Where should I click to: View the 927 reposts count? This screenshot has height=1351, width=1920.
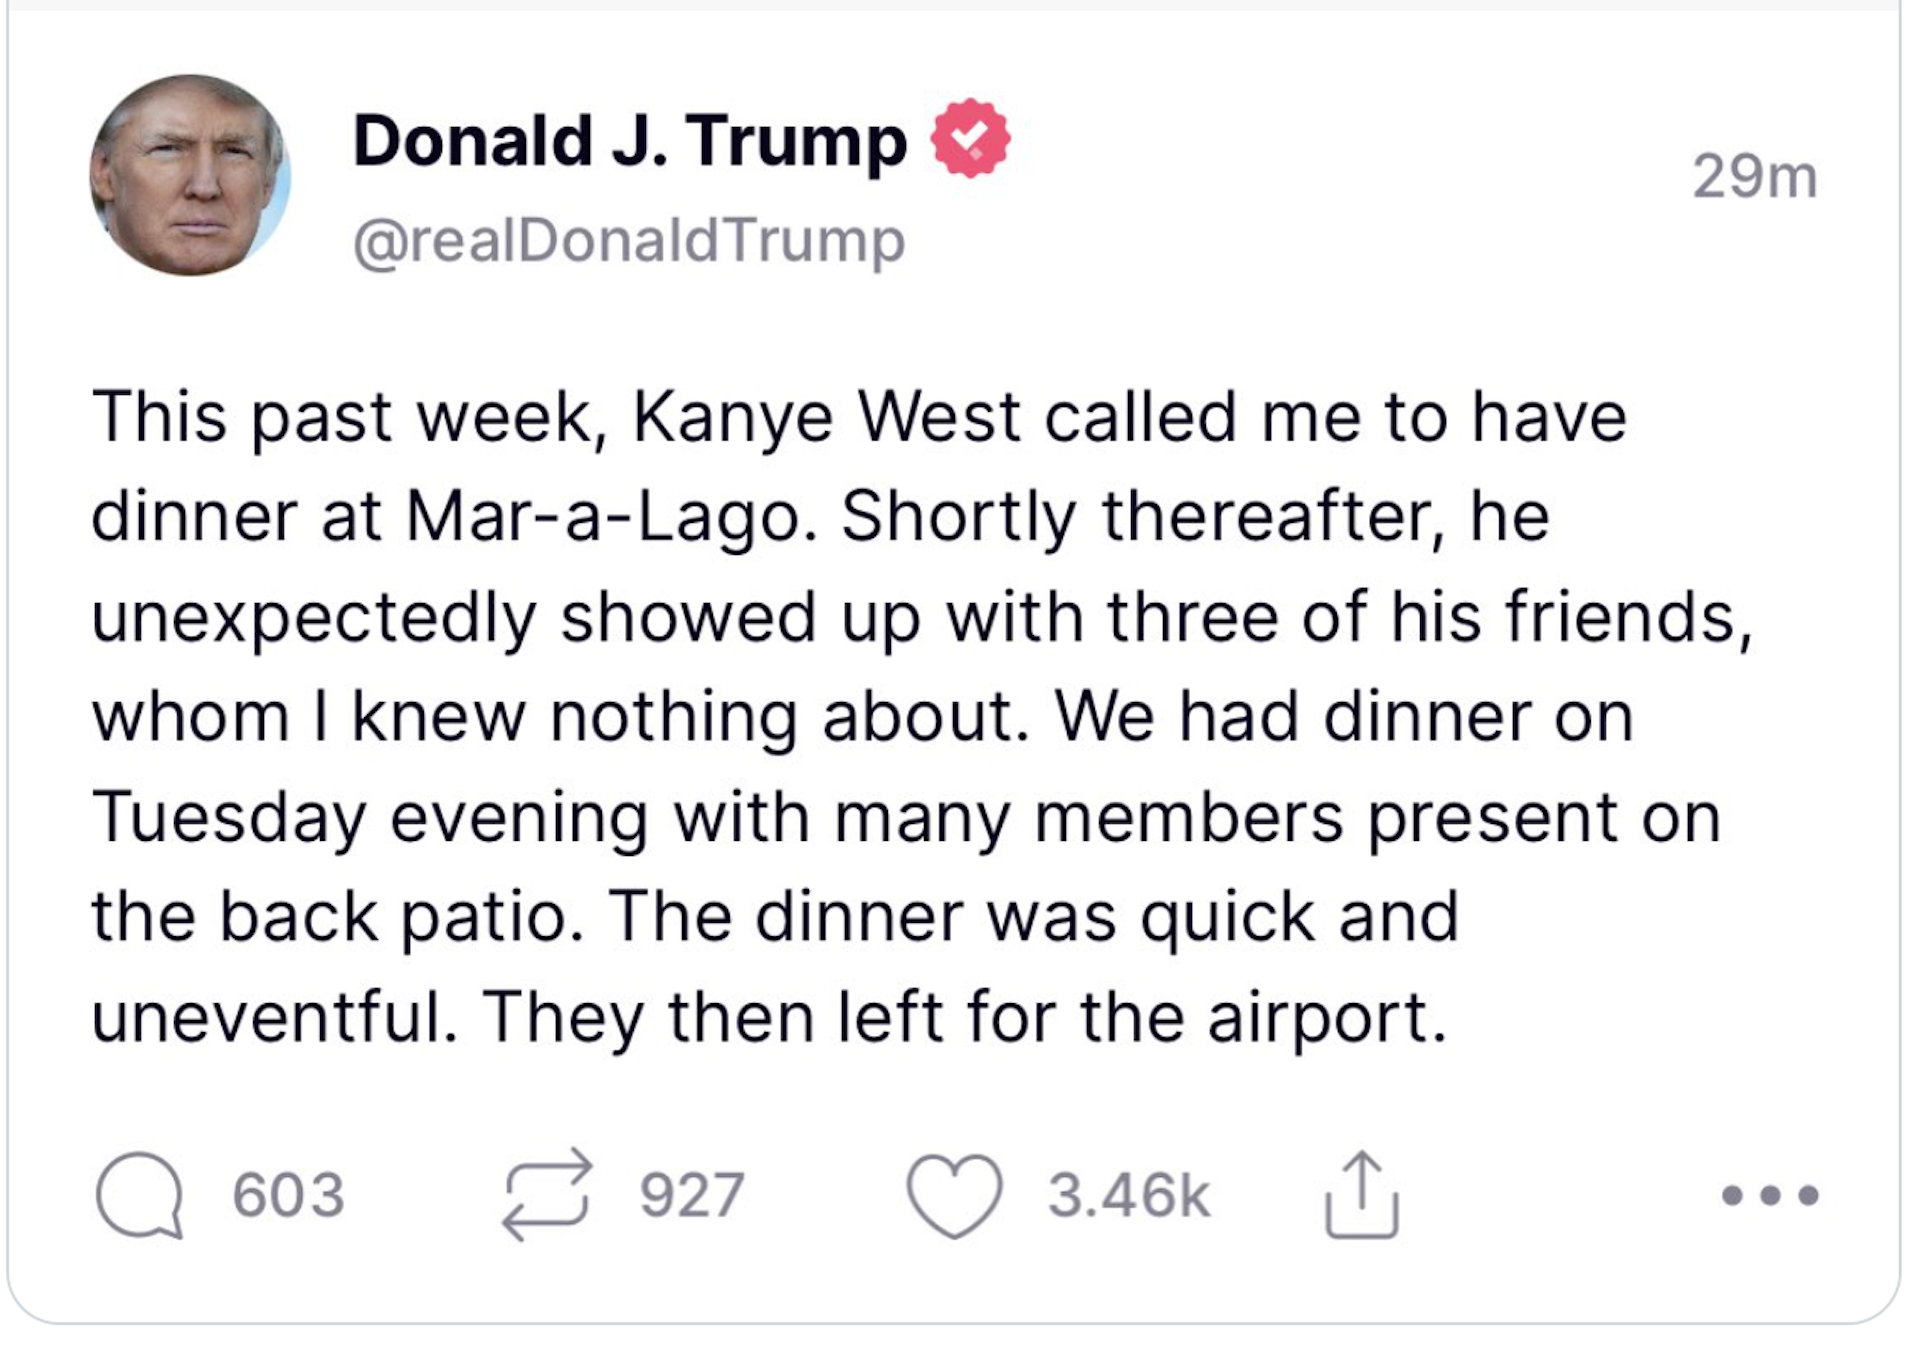[692, 1195]
